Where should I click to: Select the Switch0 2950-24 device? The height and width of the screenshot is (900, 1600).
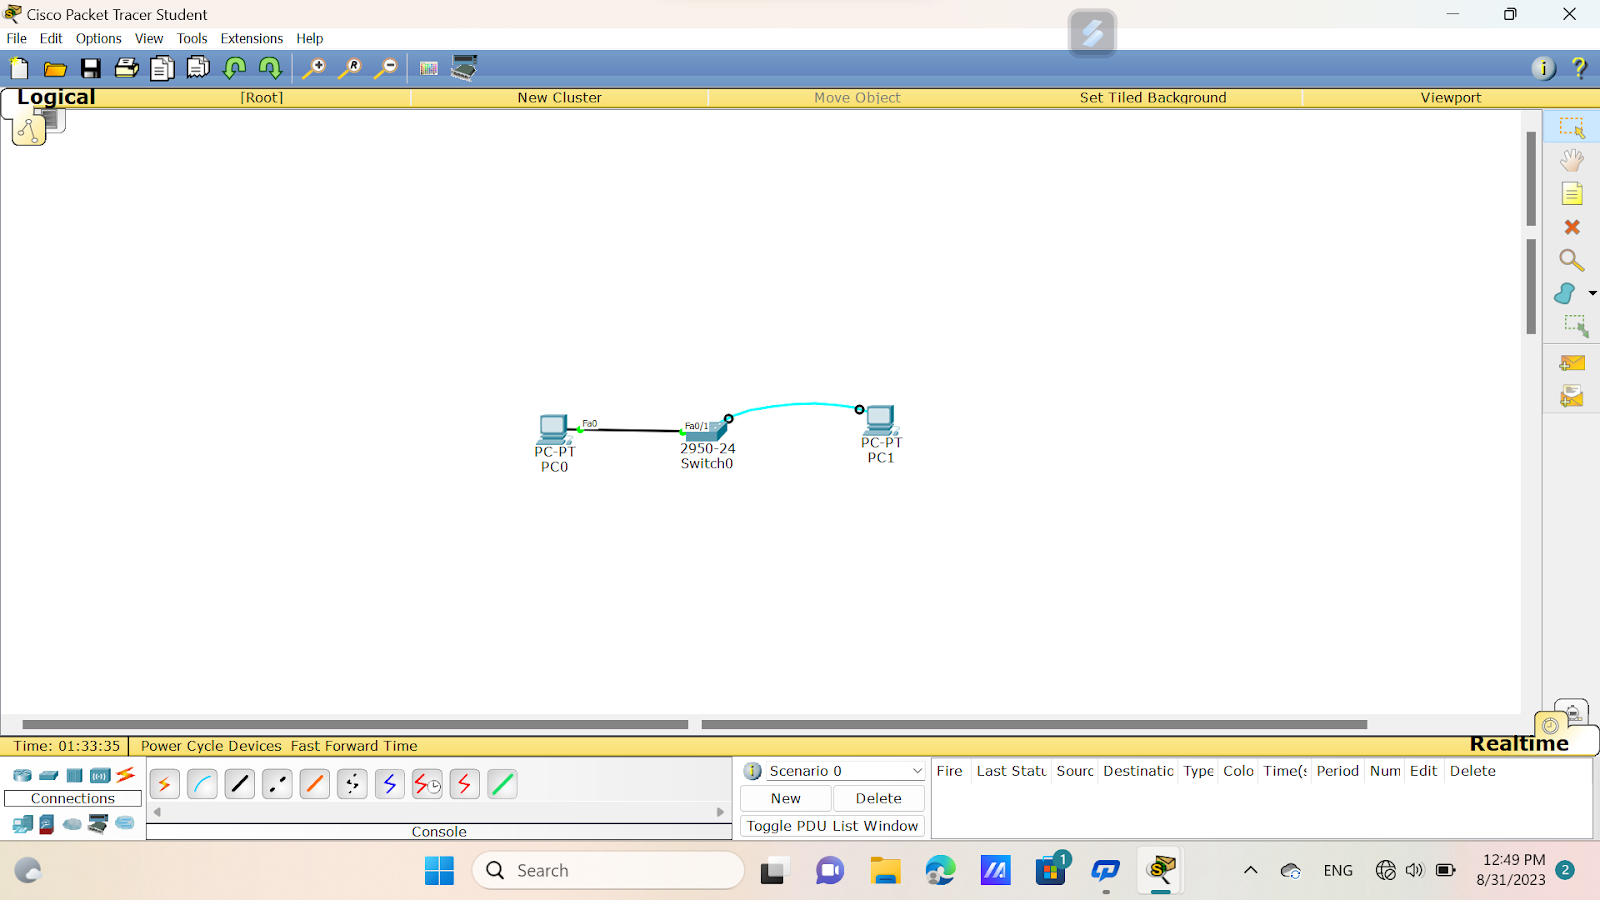(x=706, y=431)
